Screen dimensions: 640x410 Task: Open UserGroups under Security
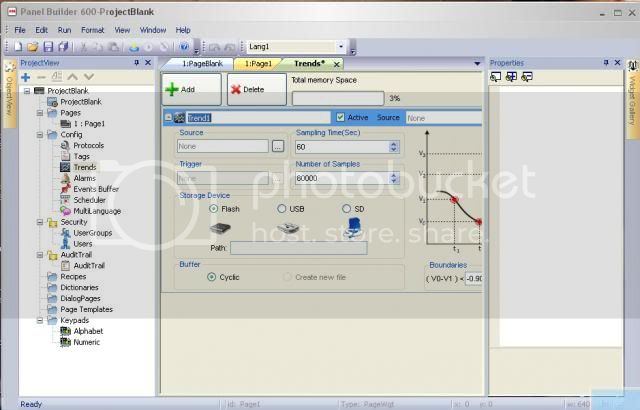tap(93, 233)
